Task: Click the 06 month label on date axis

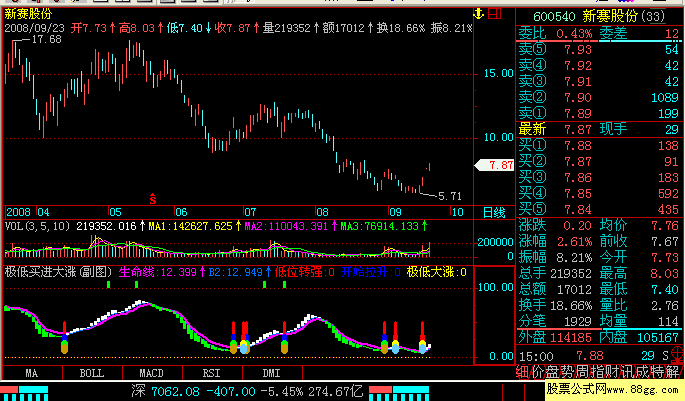Action: click(181, 212)
